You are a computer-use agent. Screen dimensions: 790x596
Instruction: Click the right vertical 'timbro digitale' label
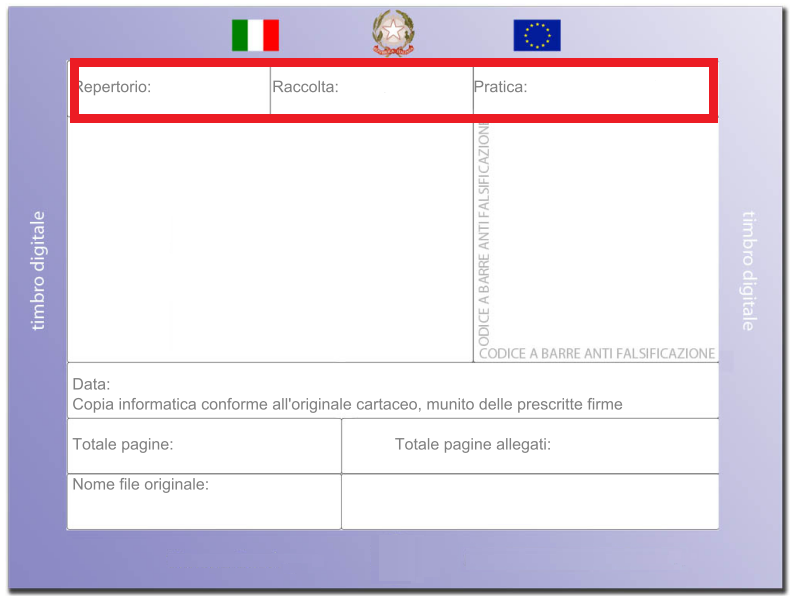click(x=749, y=270)
